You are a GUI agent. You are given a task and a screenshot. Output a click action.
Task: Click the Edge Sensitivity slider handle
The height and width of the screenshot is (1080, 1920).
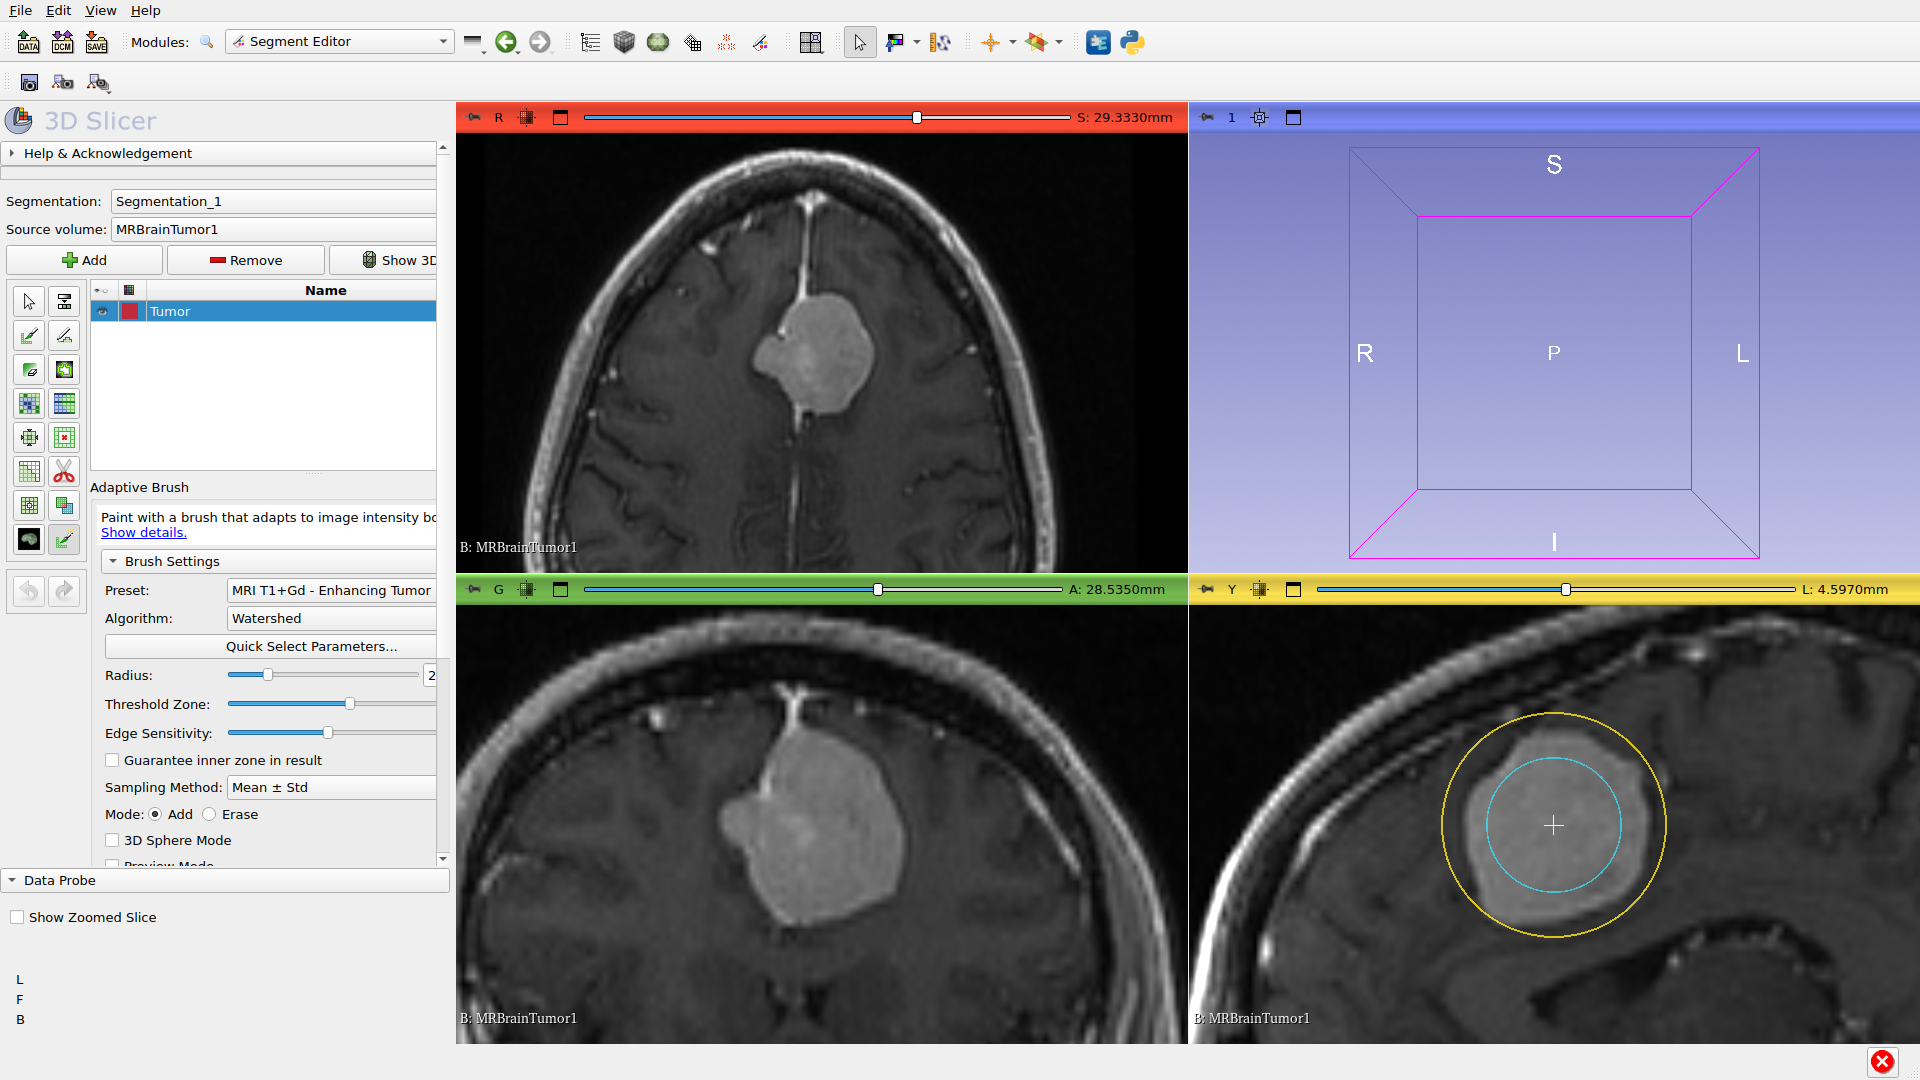328,733
